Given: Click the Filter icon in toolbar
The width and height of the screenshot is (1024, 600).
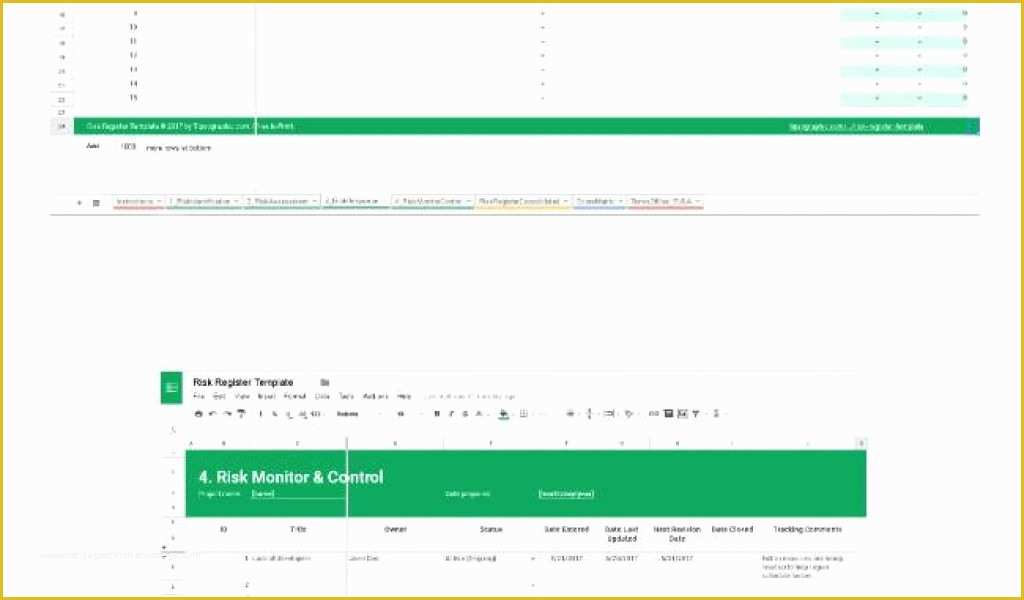Looking at the screenshot, I should pos(696,414).
